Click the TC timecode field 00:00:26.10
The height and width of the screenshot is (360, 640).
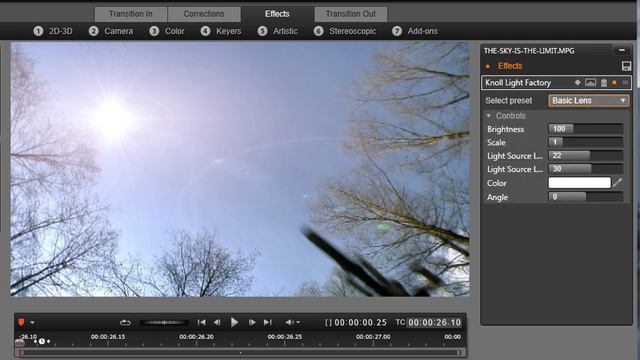coord(435,322)
